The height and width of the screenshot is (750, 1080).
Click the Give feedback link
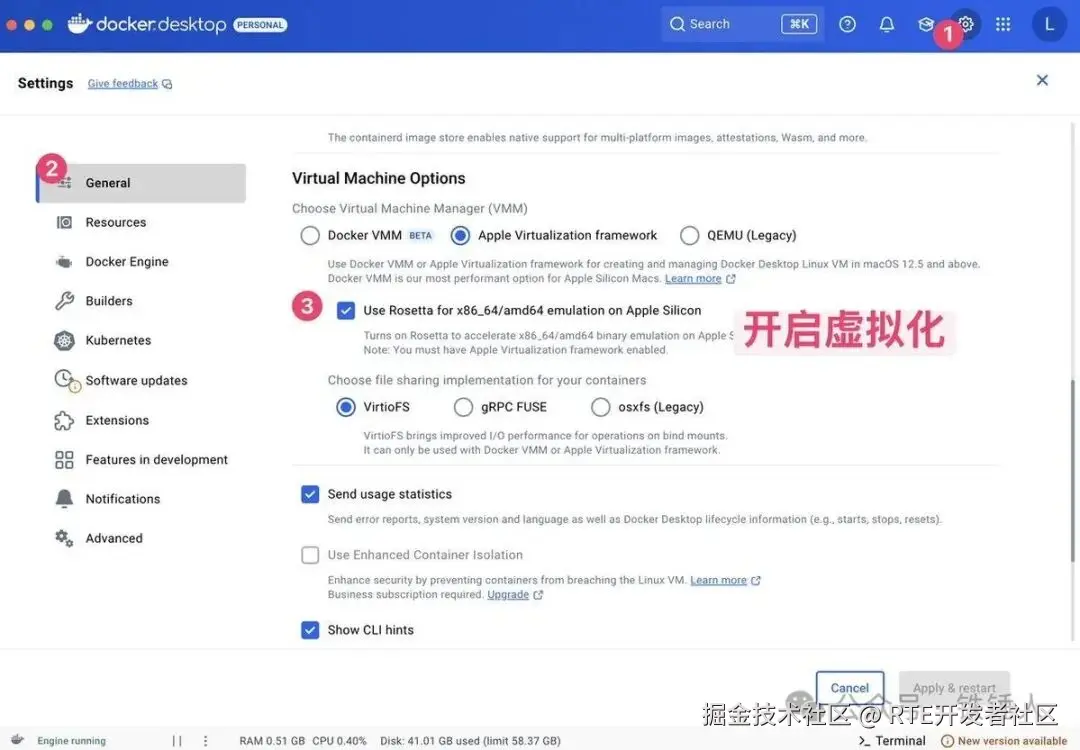tap(123, 83)
